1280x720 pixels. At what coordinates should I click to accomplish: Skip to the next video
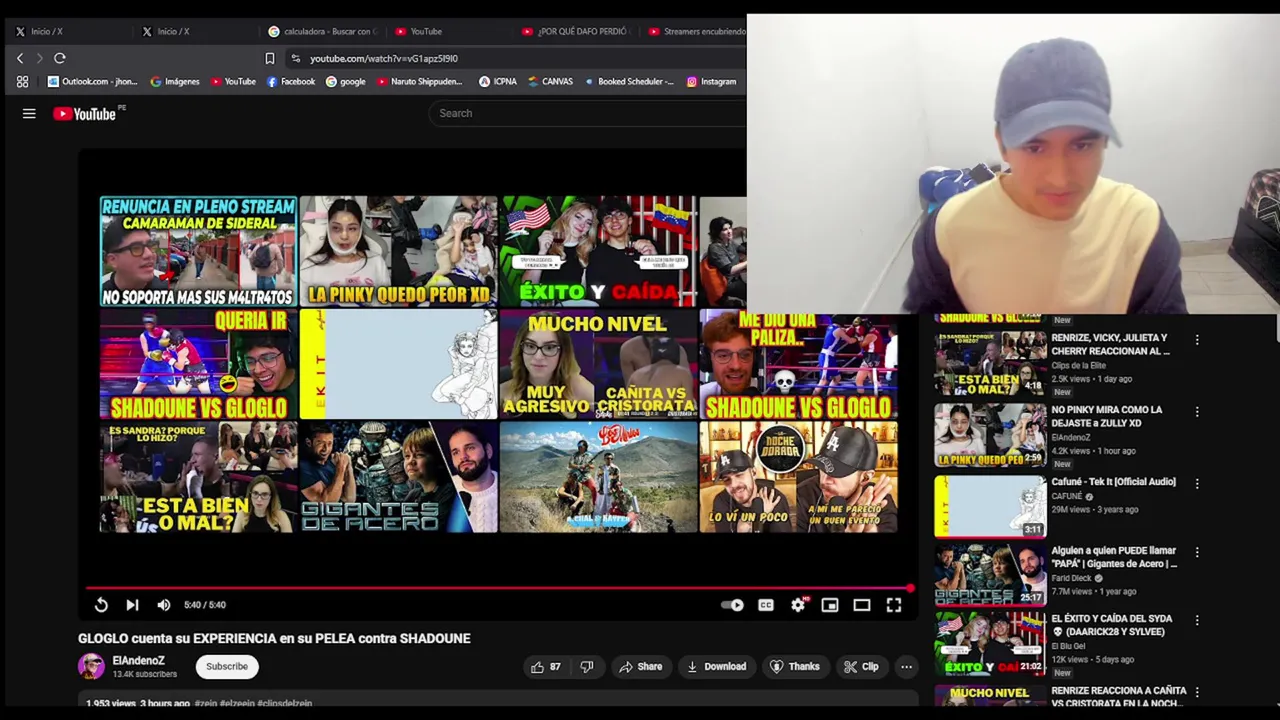pos(132,605)
